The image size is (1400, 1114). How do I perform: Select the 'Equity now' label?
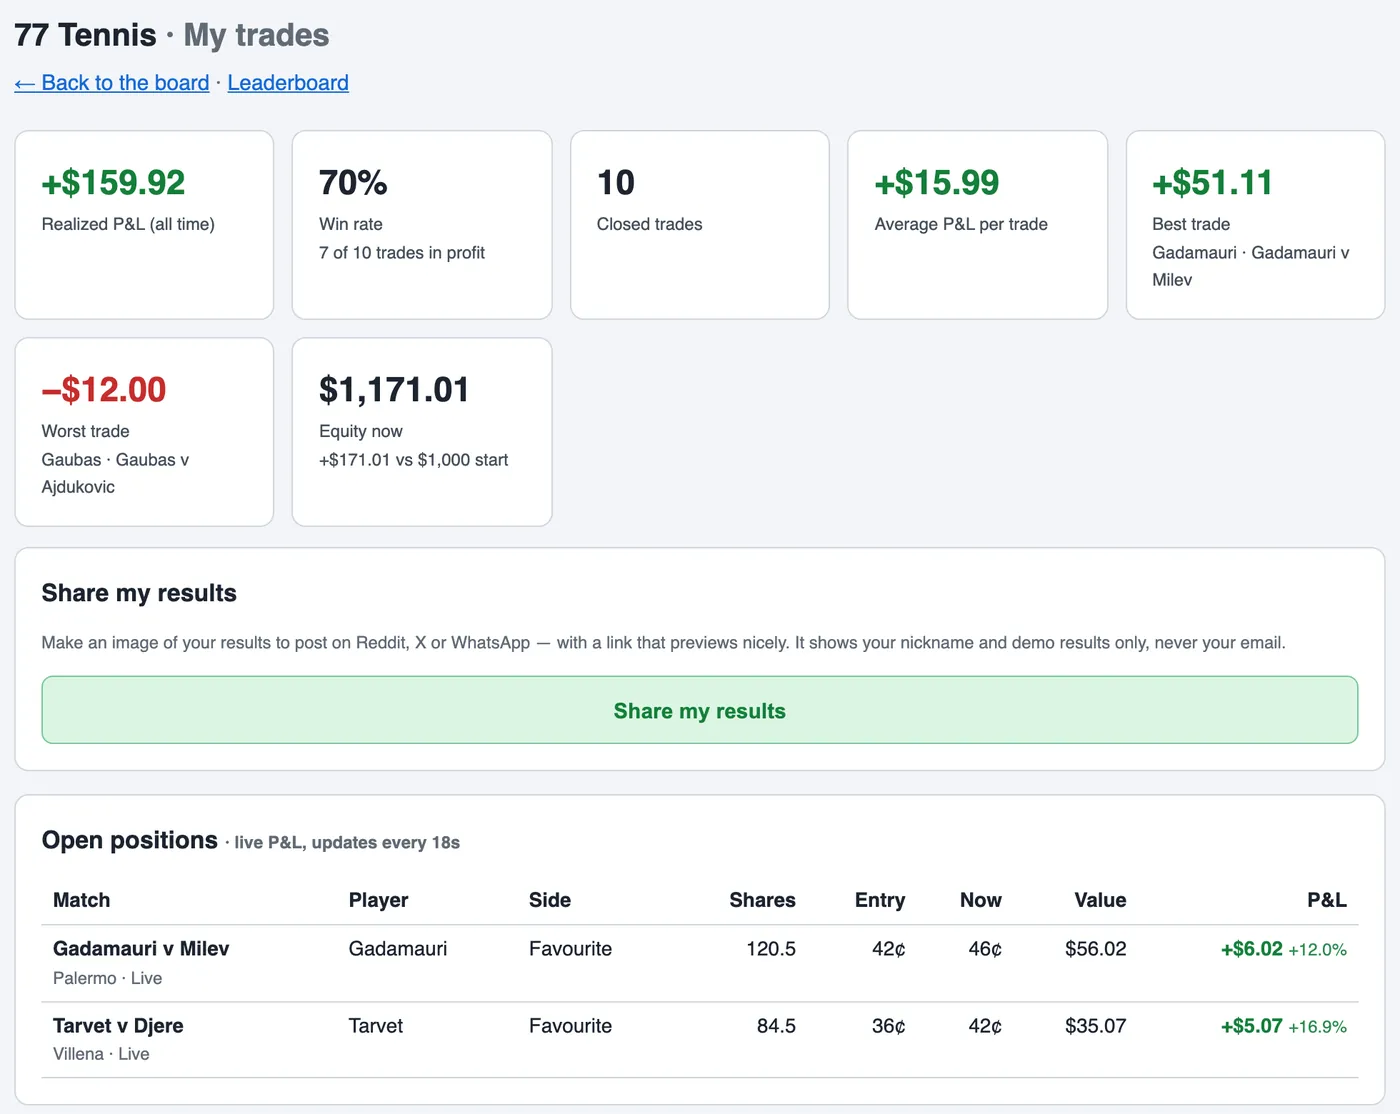[x=361, y=431]
